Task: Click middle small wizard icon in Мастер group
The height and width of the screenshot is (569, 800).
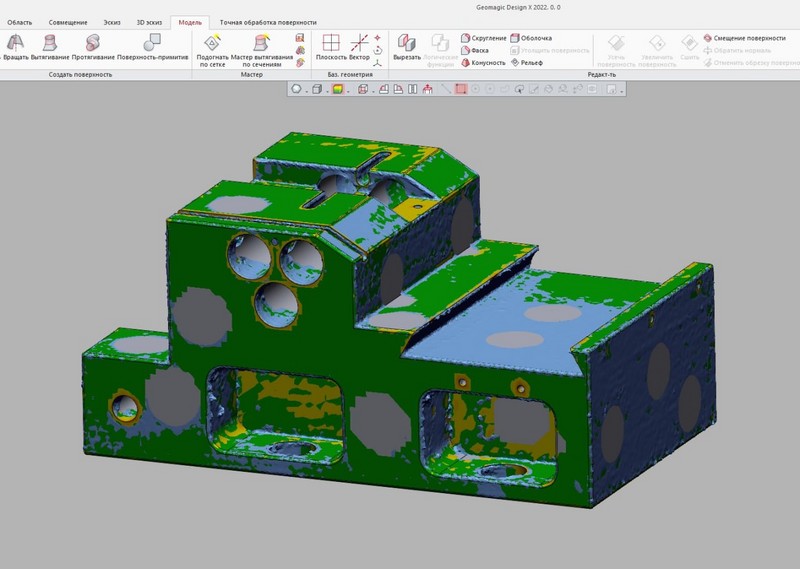Action: pyautogui.click(x=300, y=50)
